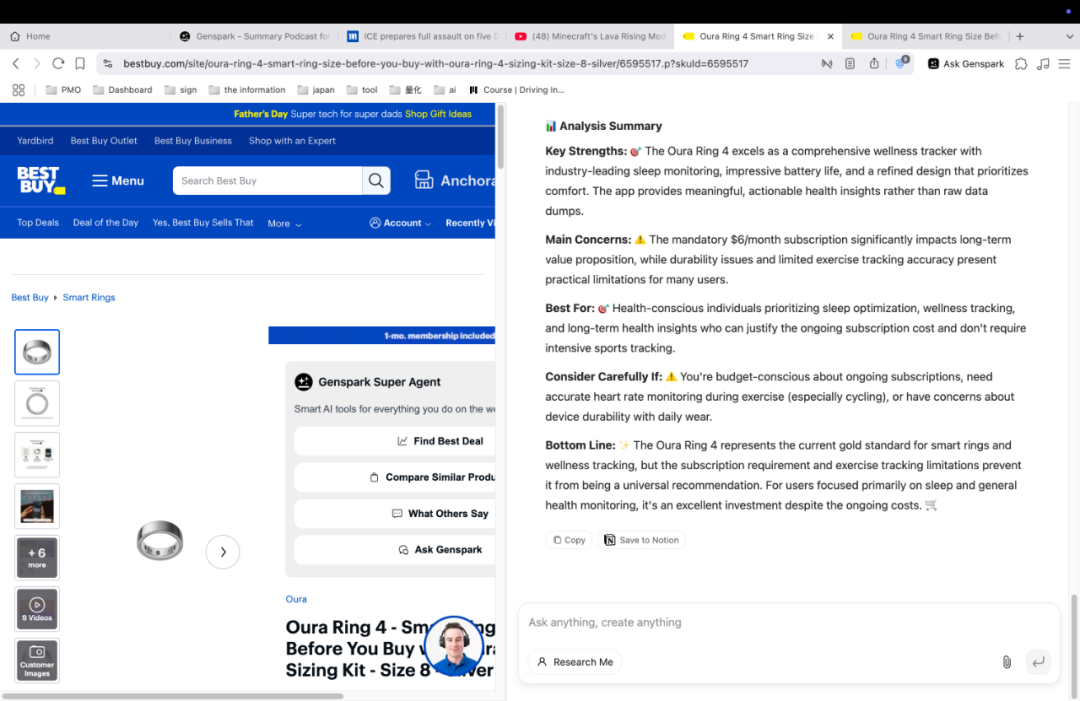
Task: Click the next image arrow on product photo
Action: 223,552
